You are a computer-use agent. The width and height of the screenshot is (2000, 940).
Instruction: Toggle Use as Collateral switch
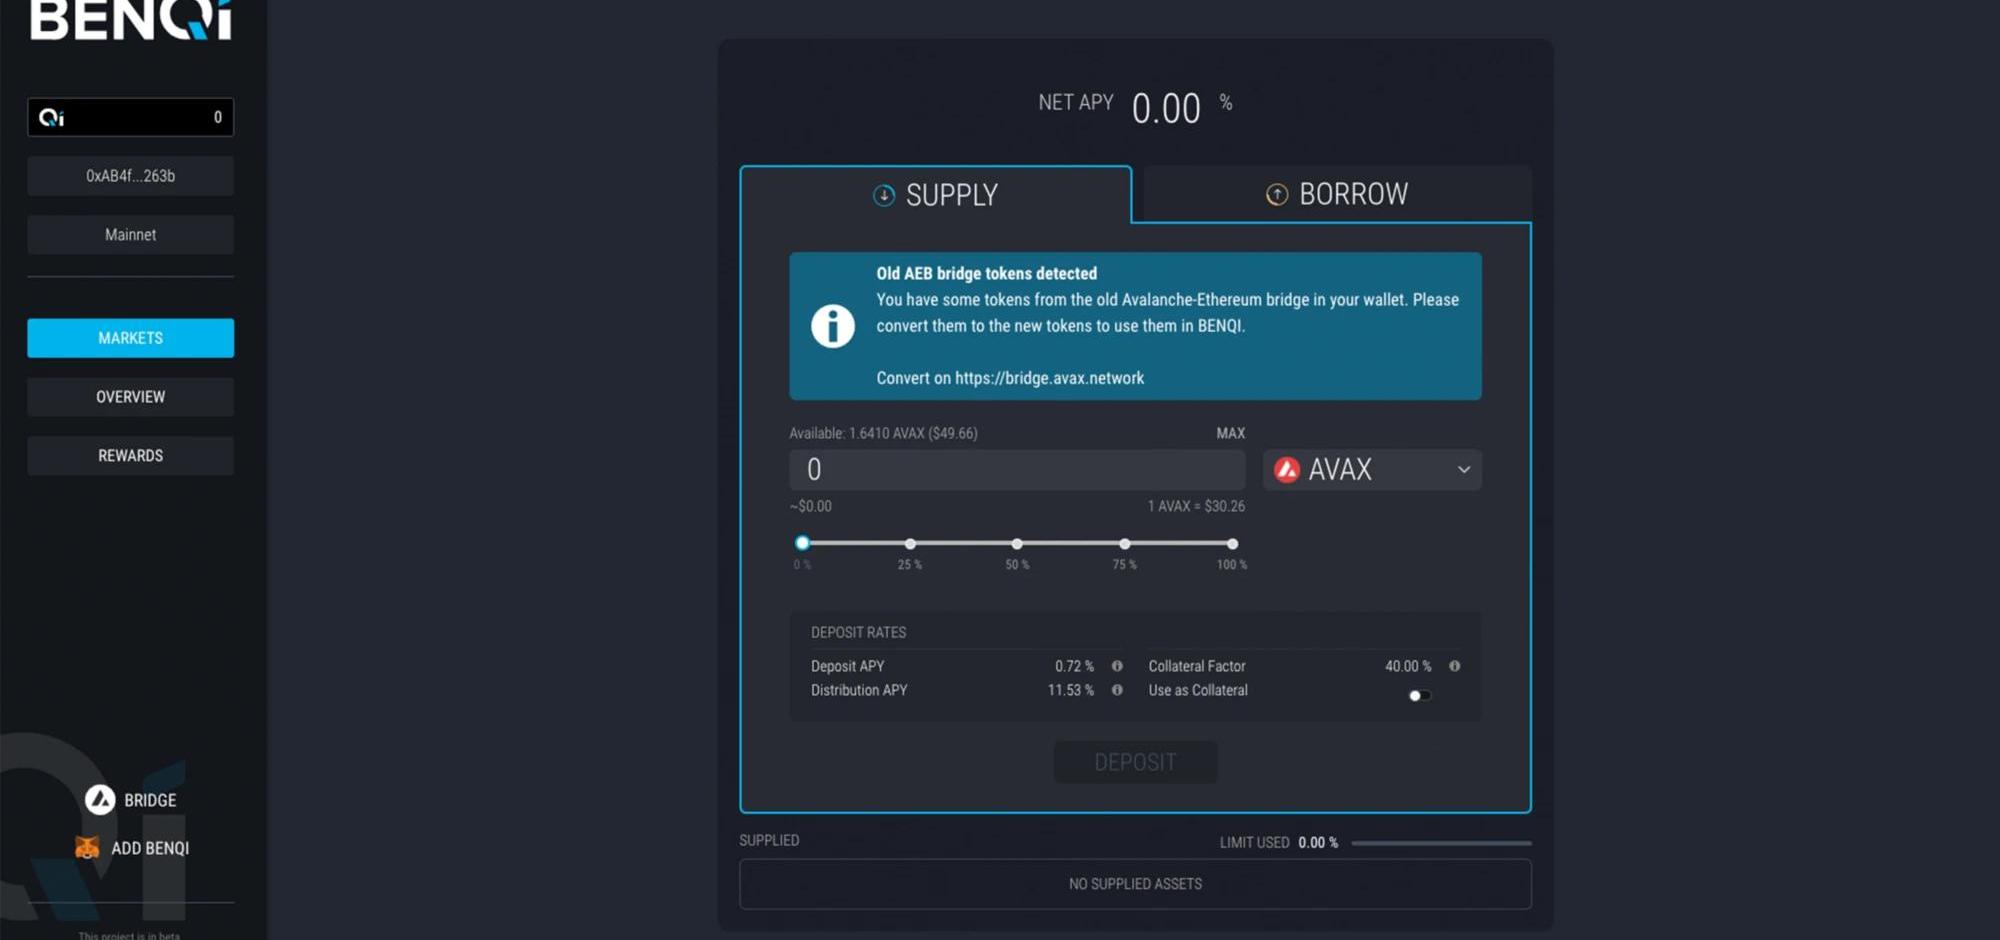coord(1420,696)
